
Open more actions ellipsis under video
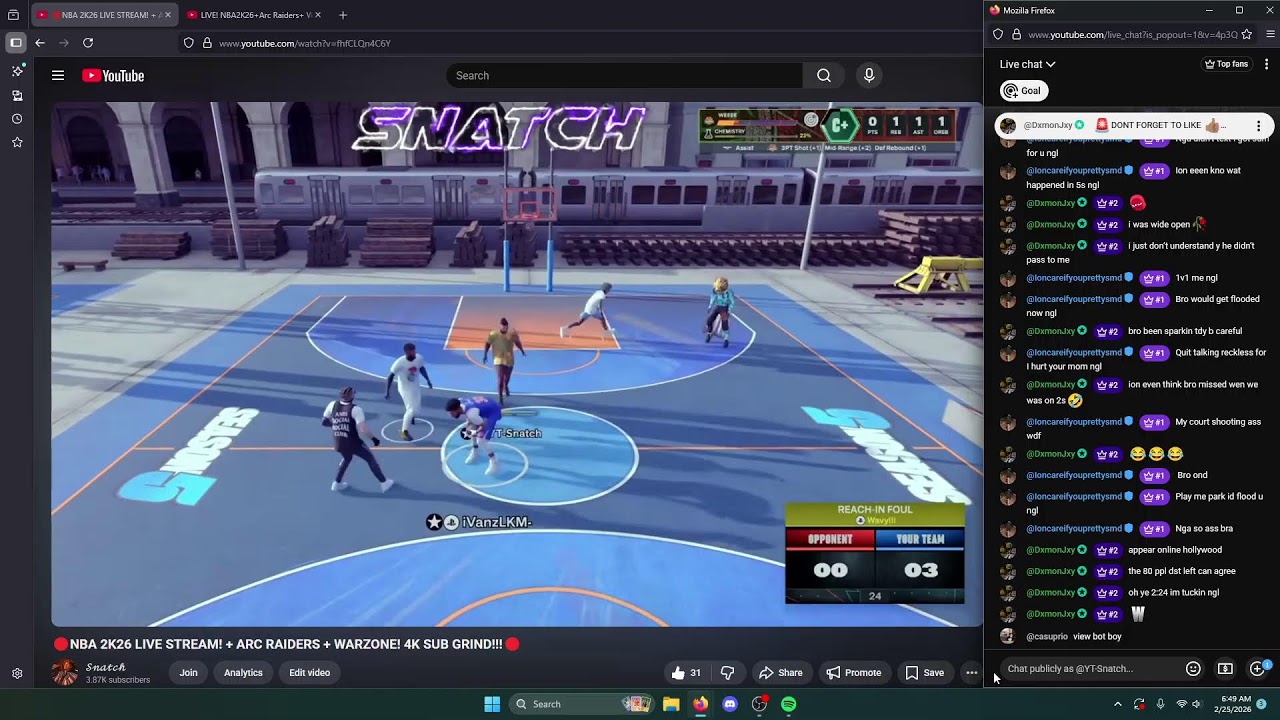971,673
